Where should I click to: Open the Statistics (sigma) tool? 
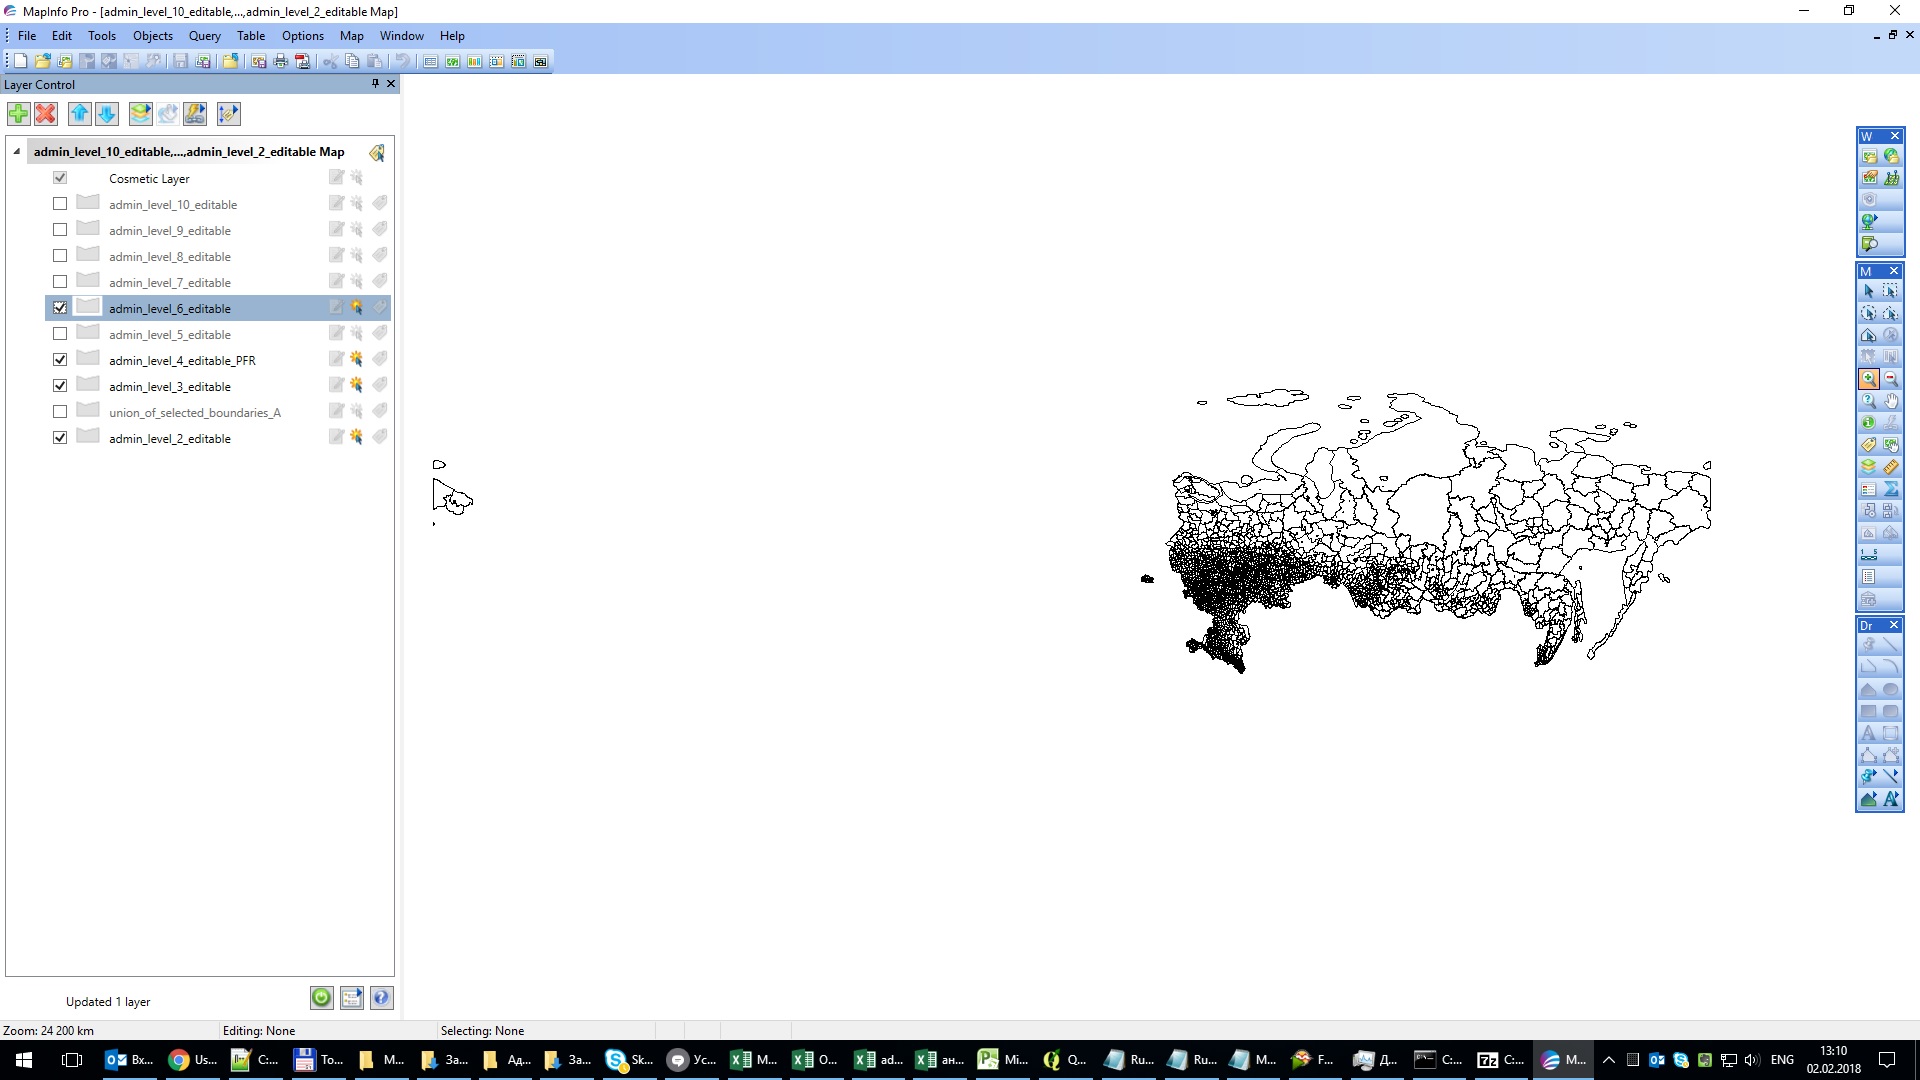(x=1891, y=489)
